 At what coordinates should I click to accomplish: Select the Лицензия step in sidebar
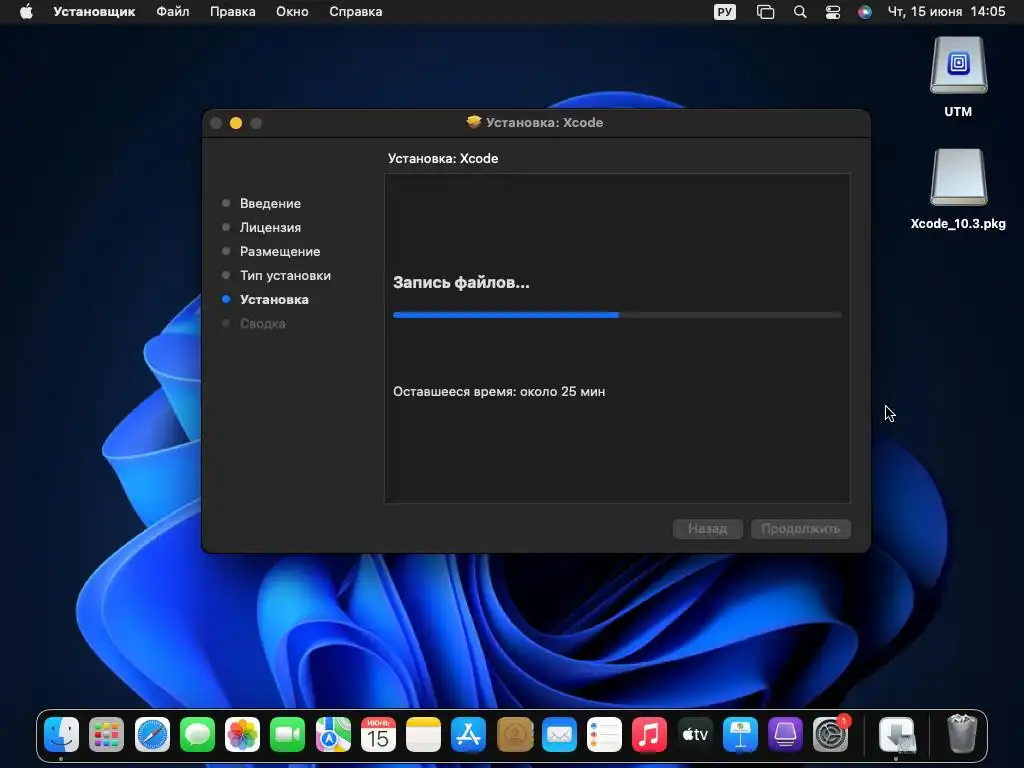click(x=270, y=227)
